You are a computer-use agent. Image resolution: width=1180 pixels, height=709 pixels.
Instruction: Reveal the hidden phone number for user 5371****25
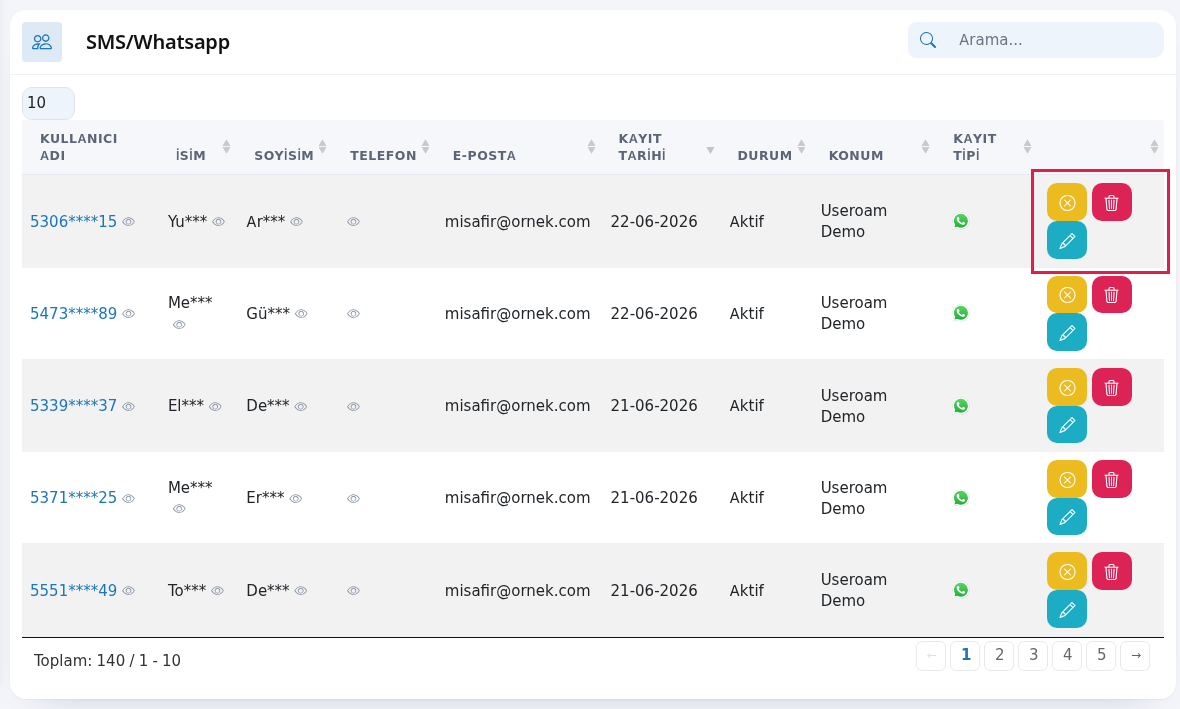coord(353,498)
